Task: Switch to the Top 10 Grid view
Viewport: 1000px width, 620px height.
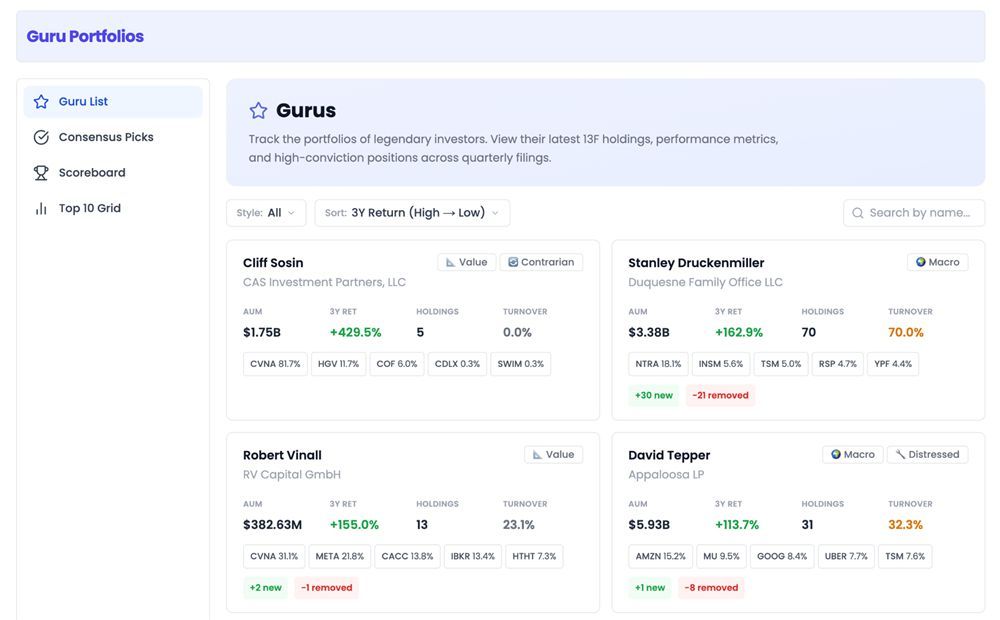Action: click(x=113, y=209)
